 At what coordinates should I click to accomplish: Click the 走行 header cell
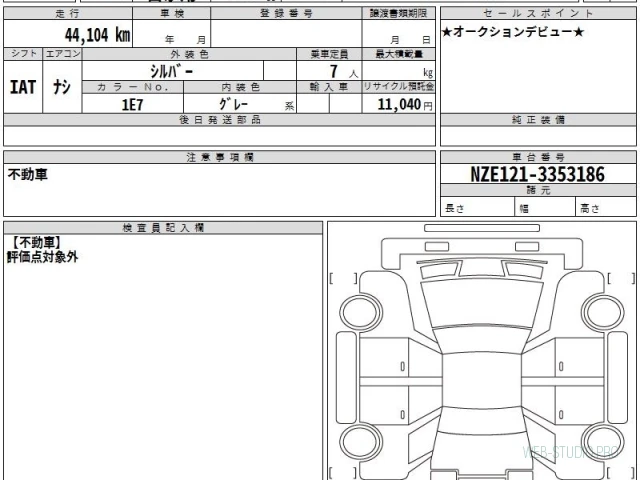[68, 13]
